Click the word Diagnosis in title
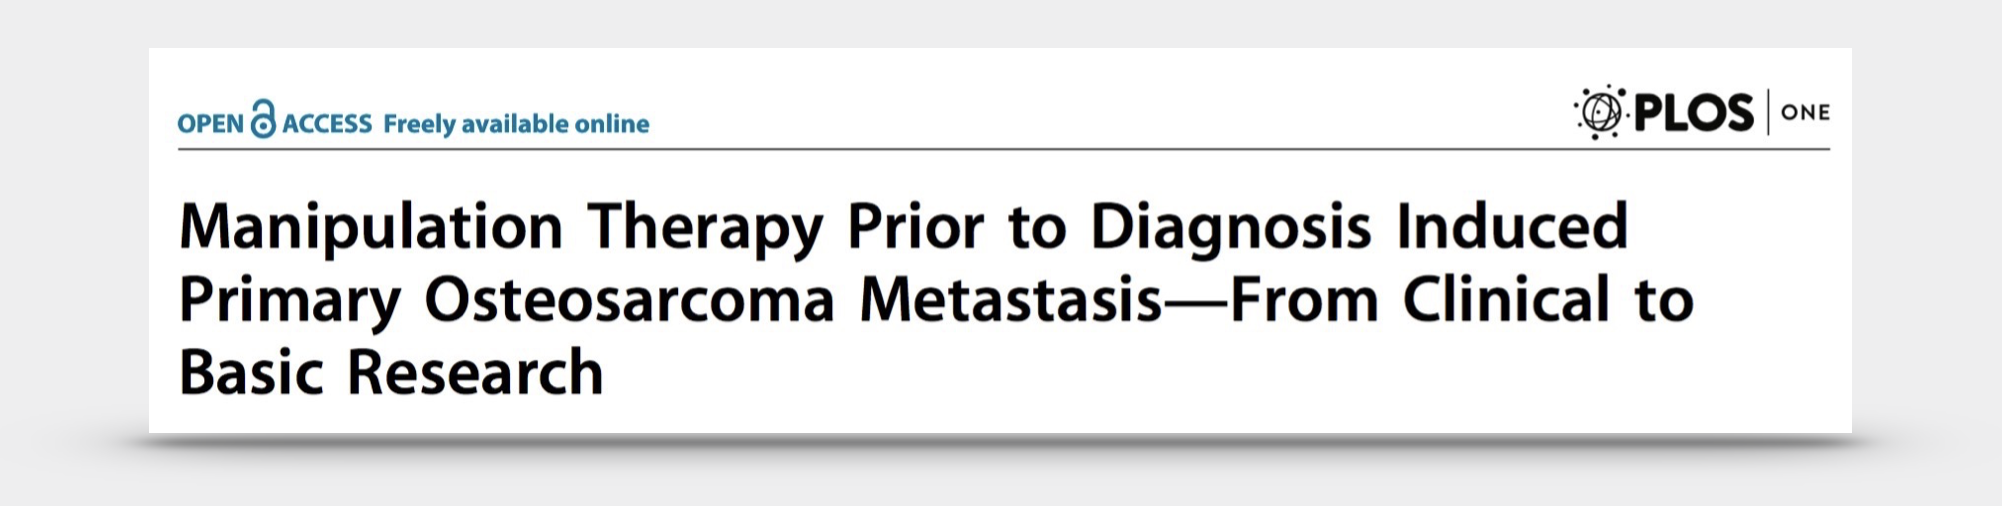The width and height of the screenshot is (2002, 506). click(1230, 229)
